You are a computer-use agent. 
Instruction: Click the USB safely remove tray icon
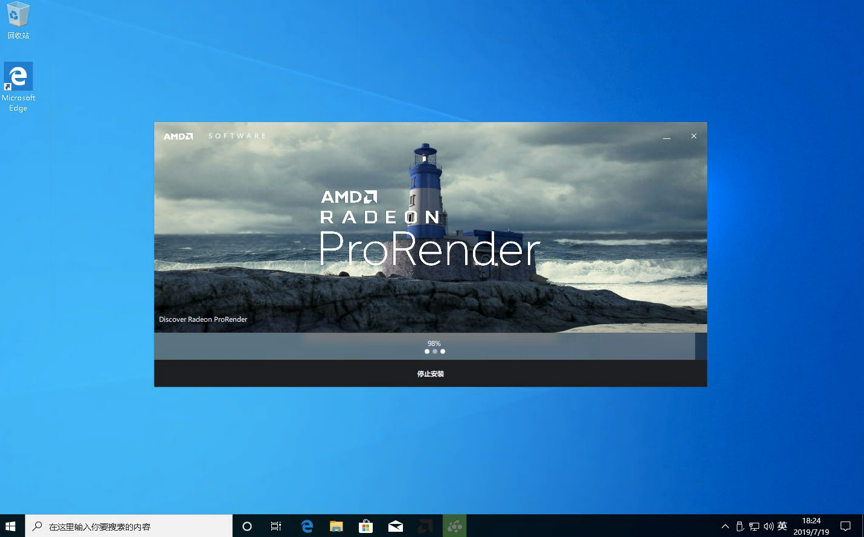click(x=740, y=526)
